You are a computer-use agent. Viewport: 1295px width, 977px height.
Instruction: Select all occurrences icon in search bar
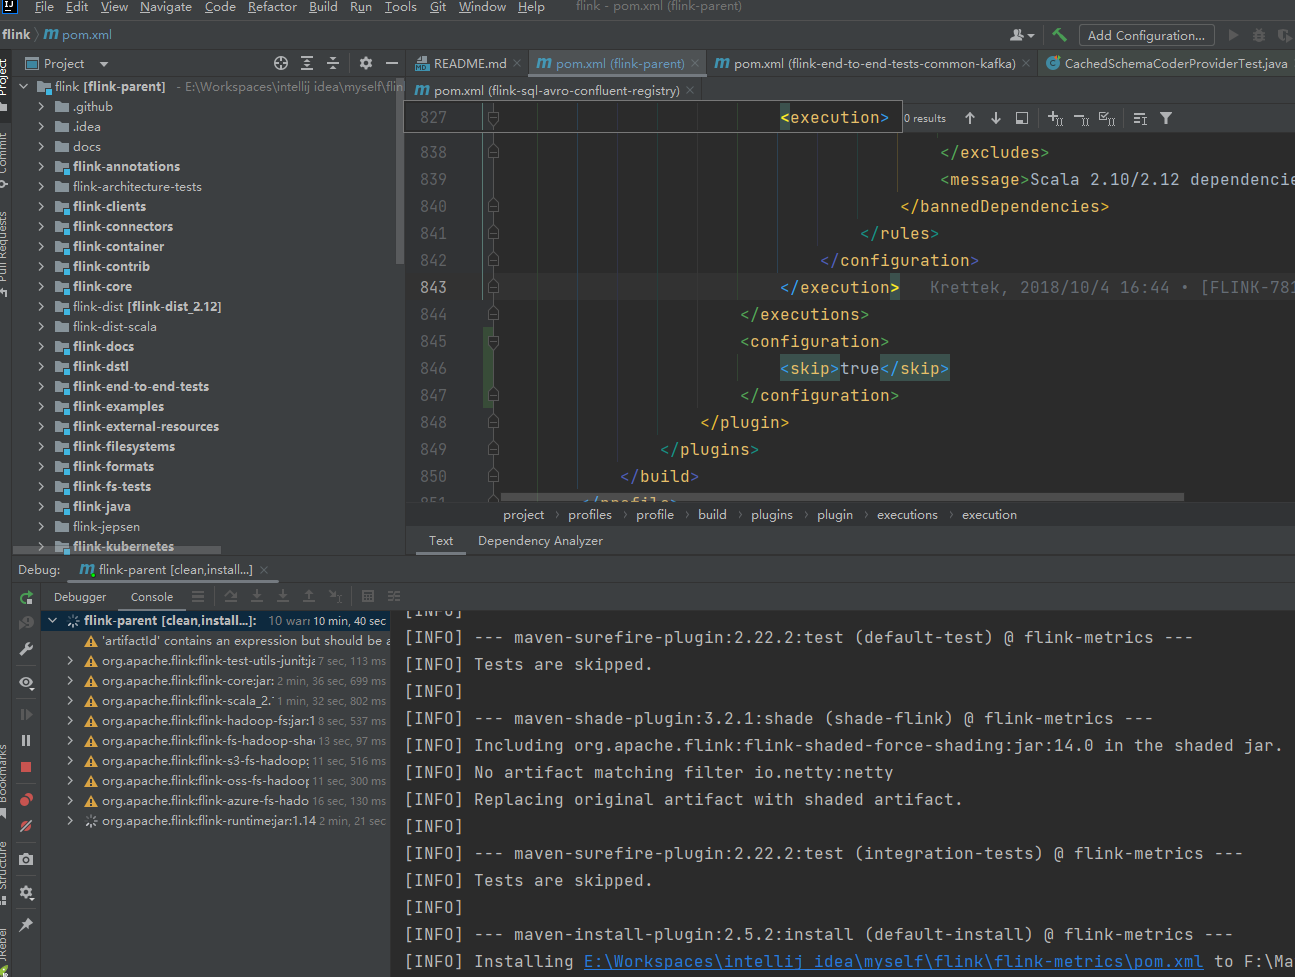pyautogui.click(x=1107, y=118)
